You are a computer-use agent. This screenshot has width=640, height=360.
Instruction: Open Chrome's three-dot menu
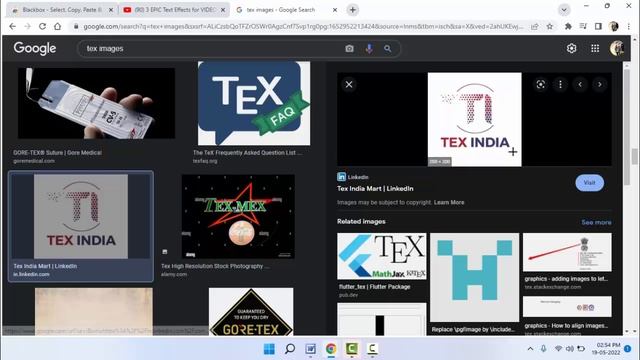(x=629, y=26)
